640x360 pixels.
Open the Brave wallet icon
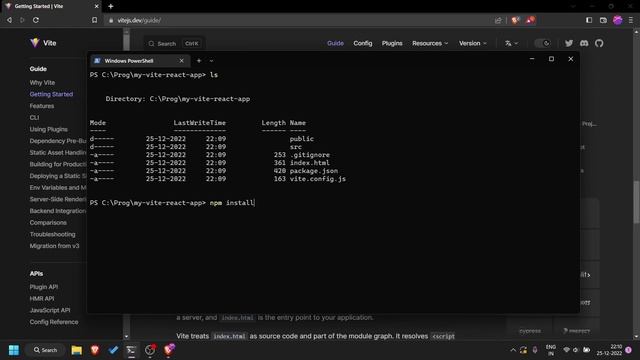click(x=603, y=20)
